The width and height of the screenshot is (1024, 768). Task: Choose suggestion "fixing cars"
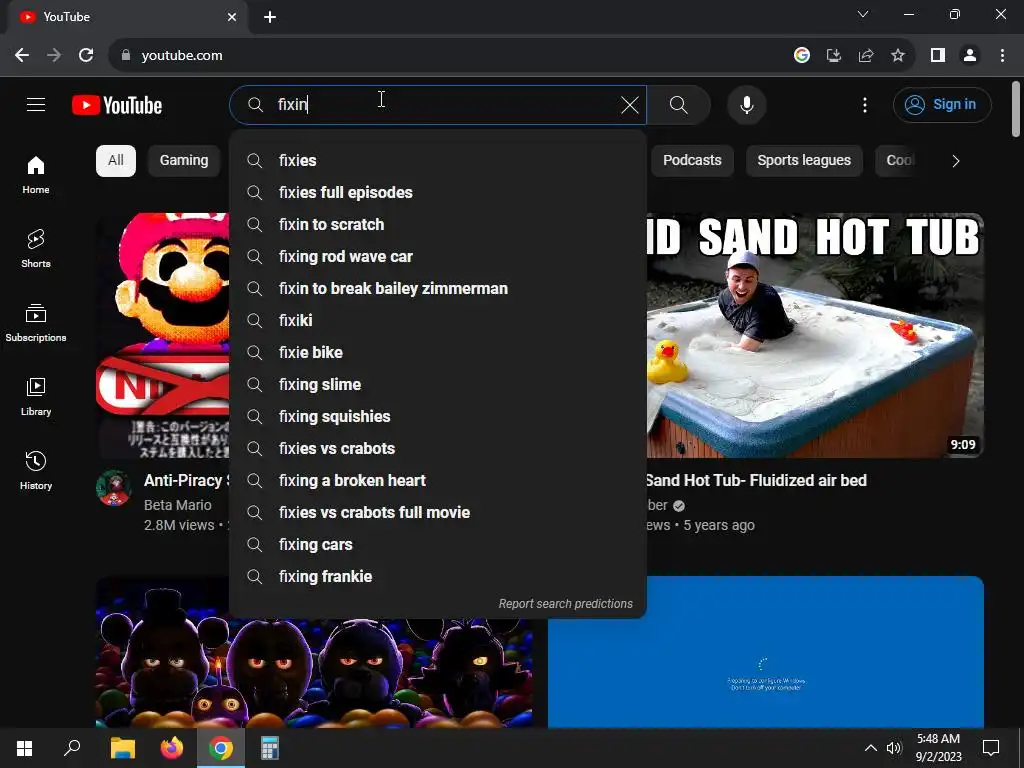(x=438, y=545)
